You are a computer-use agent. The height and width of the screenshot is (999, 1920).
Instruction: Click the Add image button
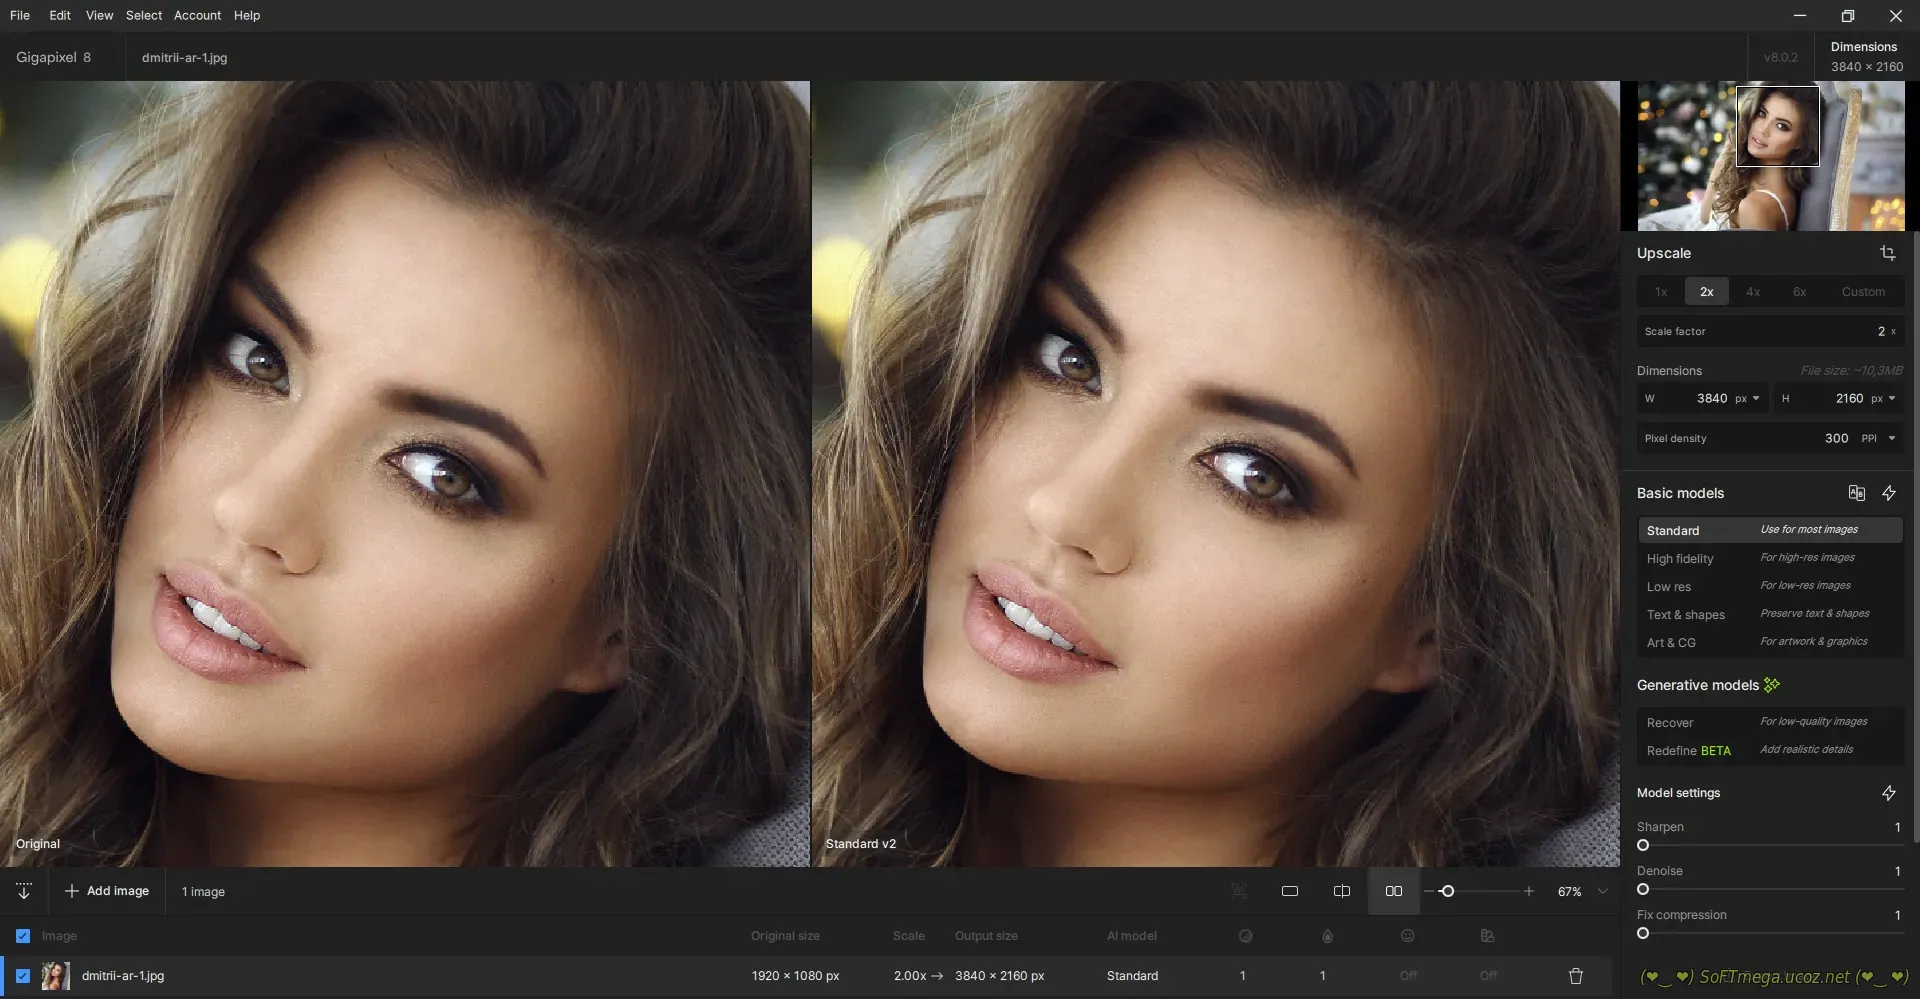107,891
